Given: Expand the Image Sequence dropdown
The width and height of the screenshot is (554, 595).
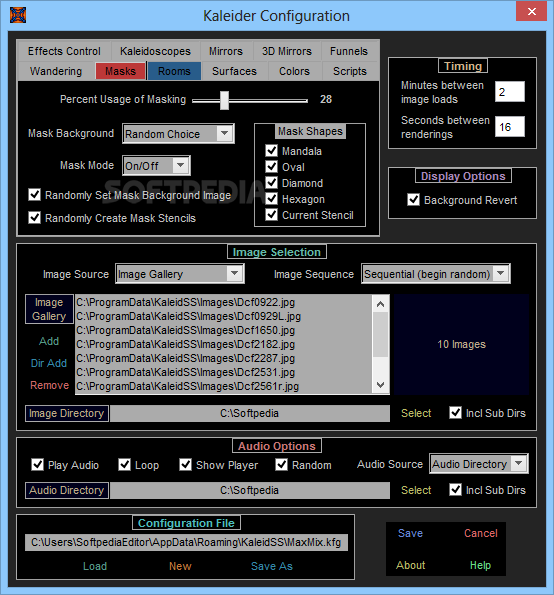Looking at the screenshot, I should (x=501, y=274).
